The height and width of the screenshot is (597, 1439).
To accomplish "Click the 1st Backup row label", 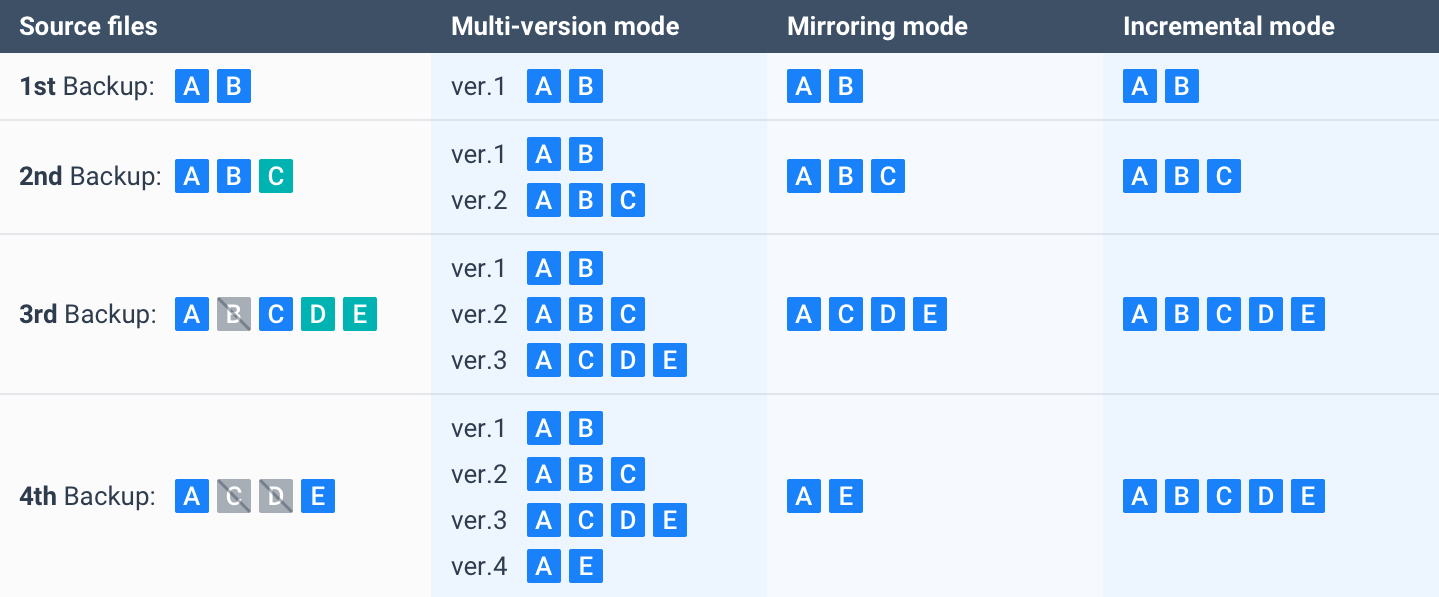I will tap(87, 86).
